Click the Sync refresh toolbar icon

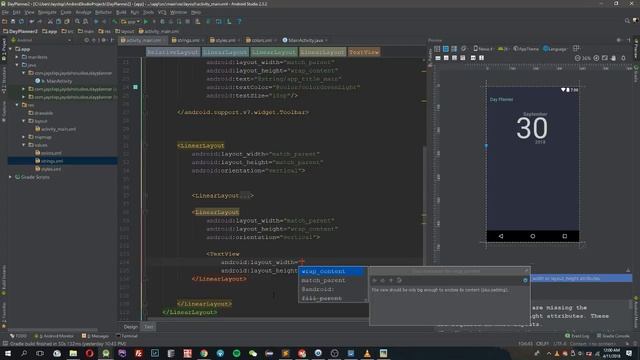[21, 21]
